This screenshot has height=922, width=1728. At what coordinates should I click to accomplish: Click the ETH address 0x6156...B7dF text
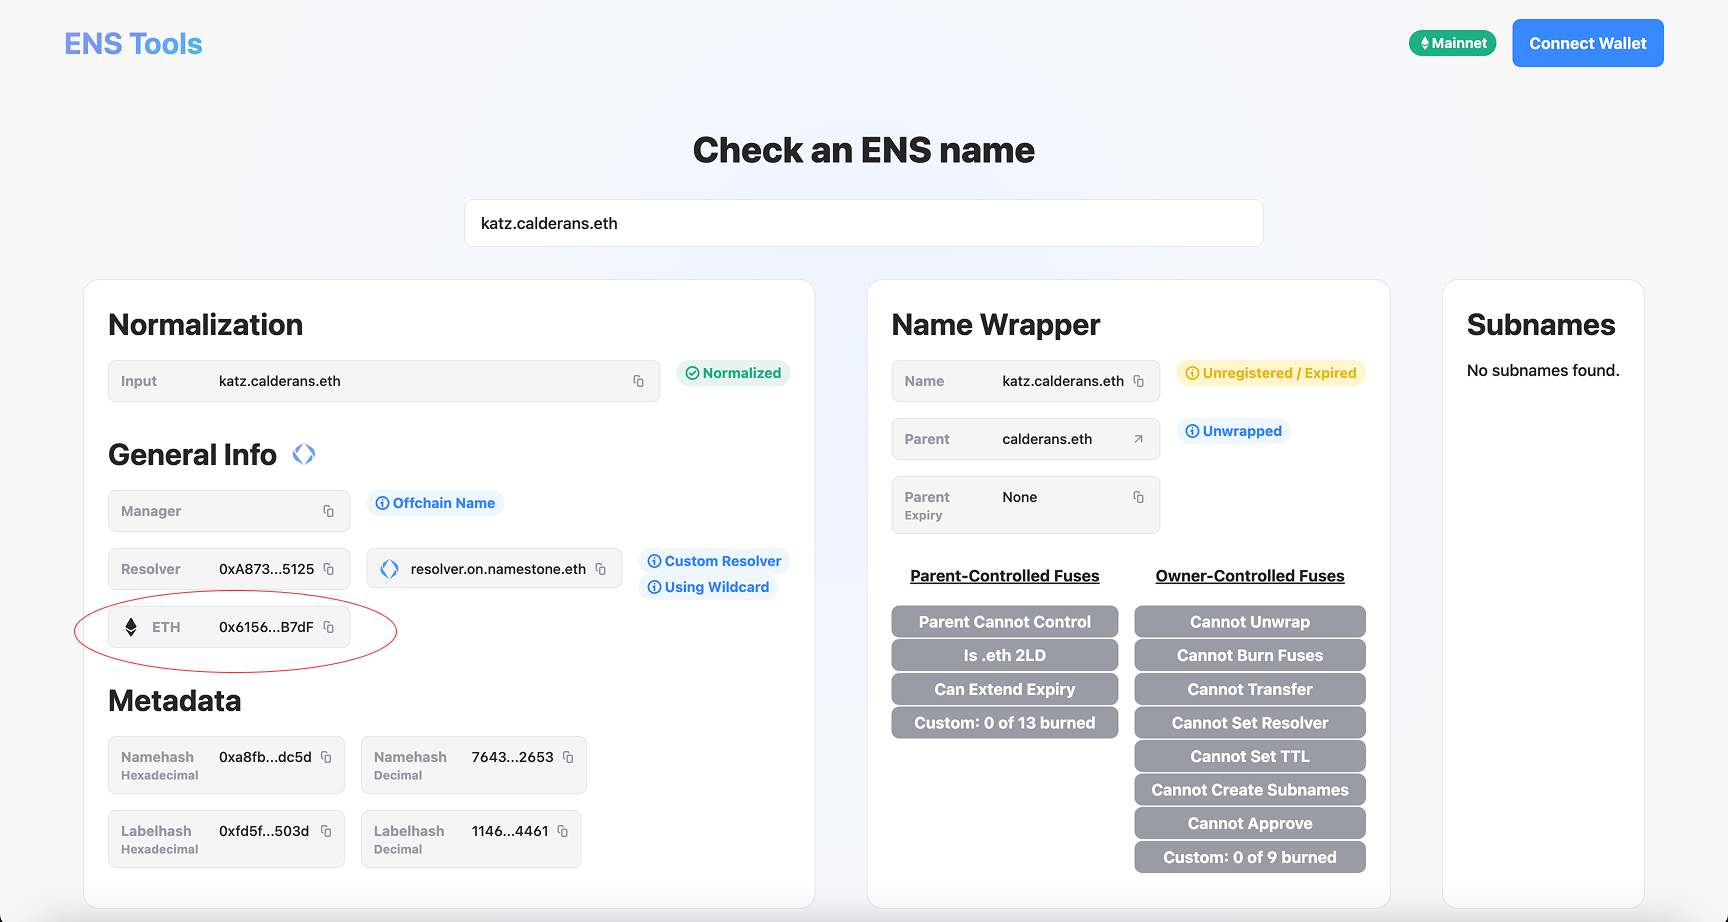[266, 627]
